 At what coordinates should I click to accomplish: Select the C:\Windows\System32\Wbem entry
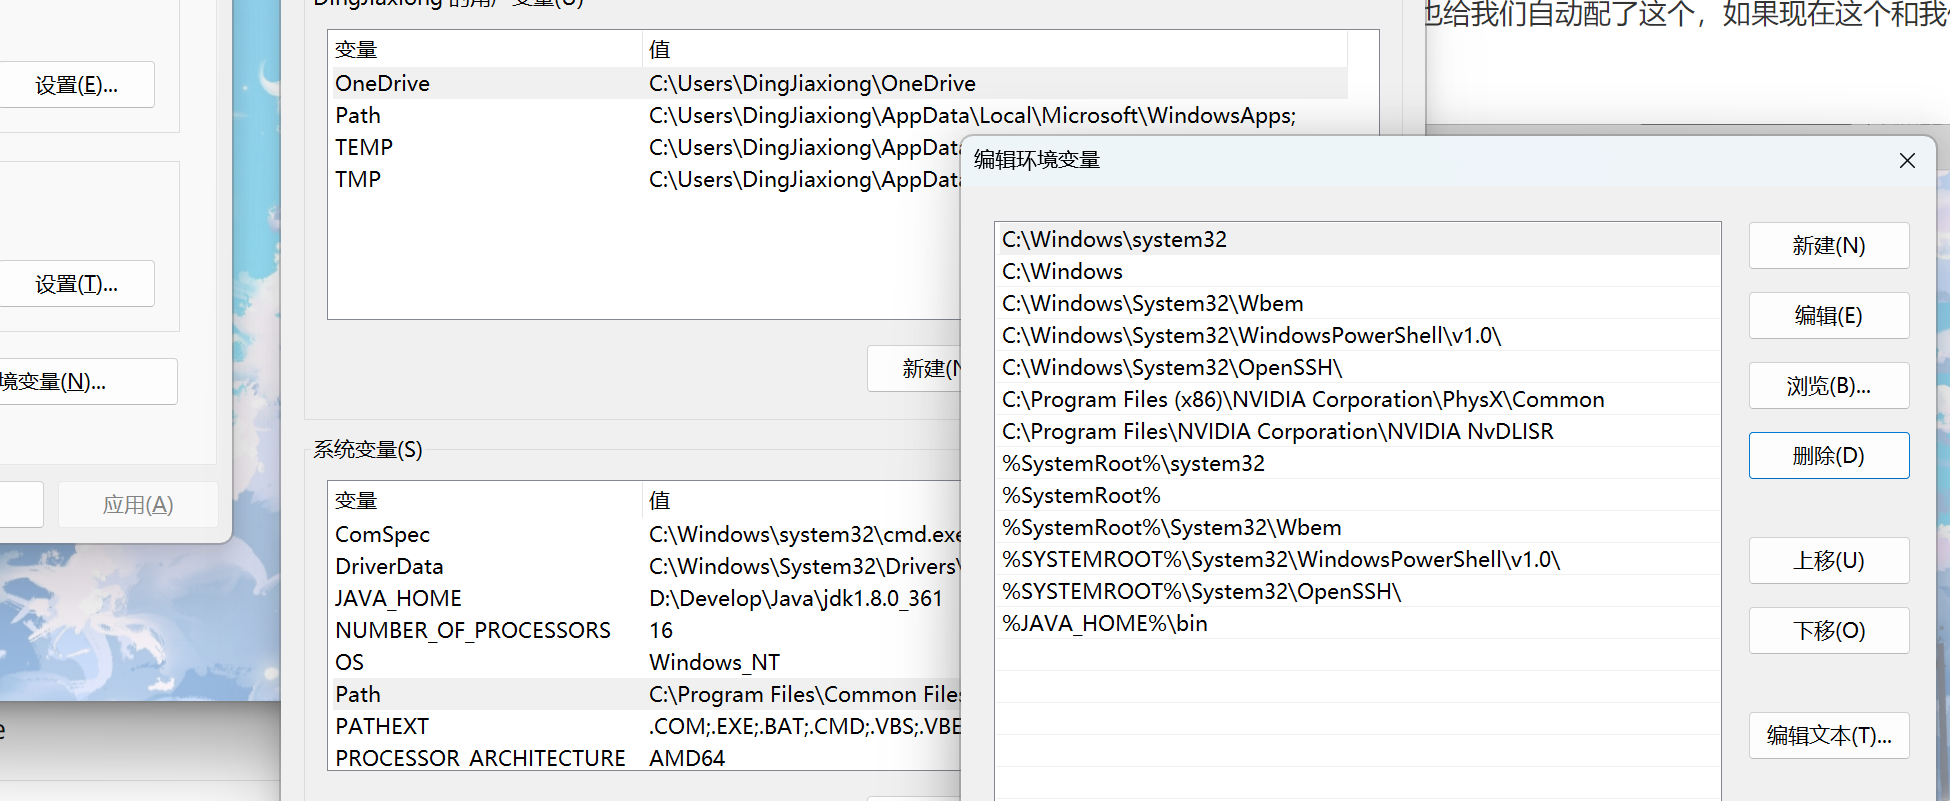click(x=1358, y=303)
